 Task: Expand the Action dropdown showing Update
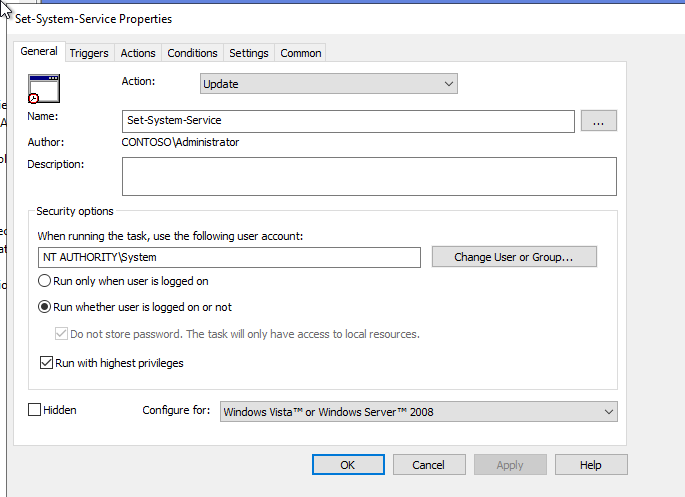(x=328, y=84)
